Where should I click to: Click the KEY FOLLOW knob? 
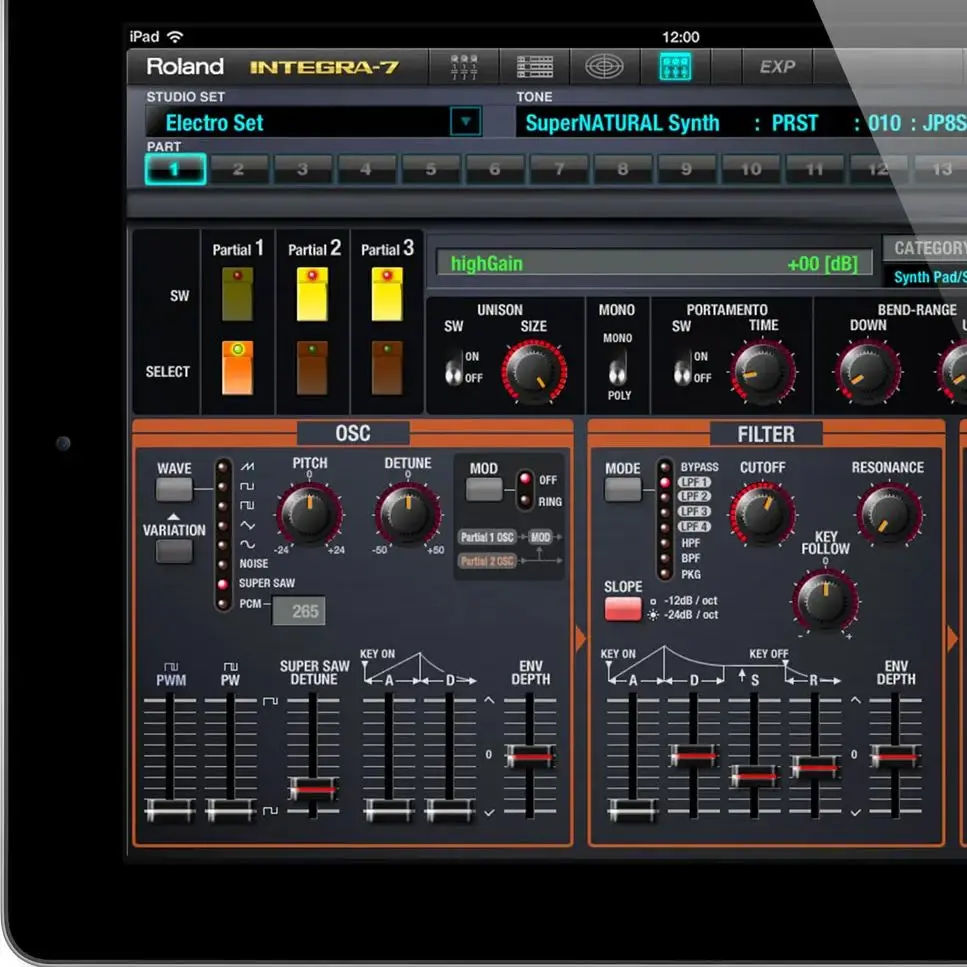click(825, 600)
